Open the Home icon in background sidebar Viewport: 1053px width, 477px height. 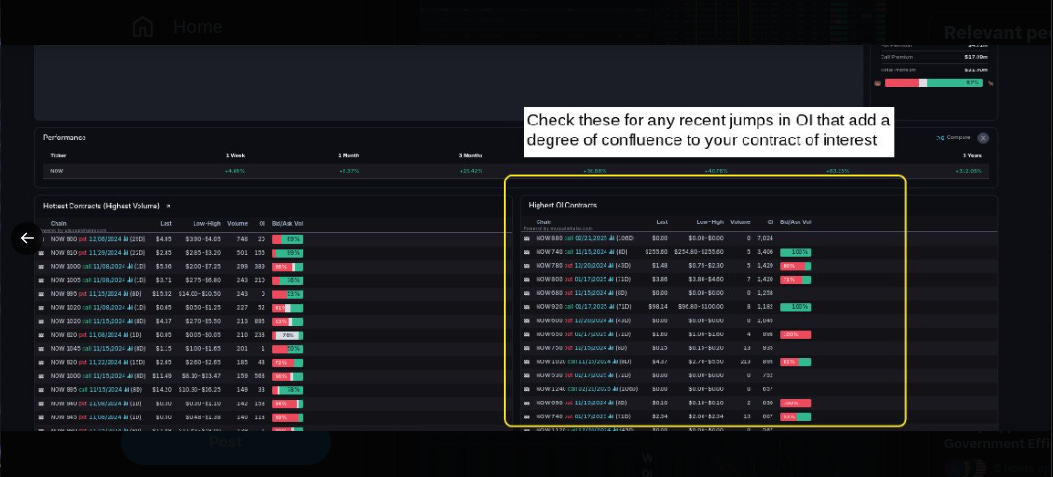(142, 27)
